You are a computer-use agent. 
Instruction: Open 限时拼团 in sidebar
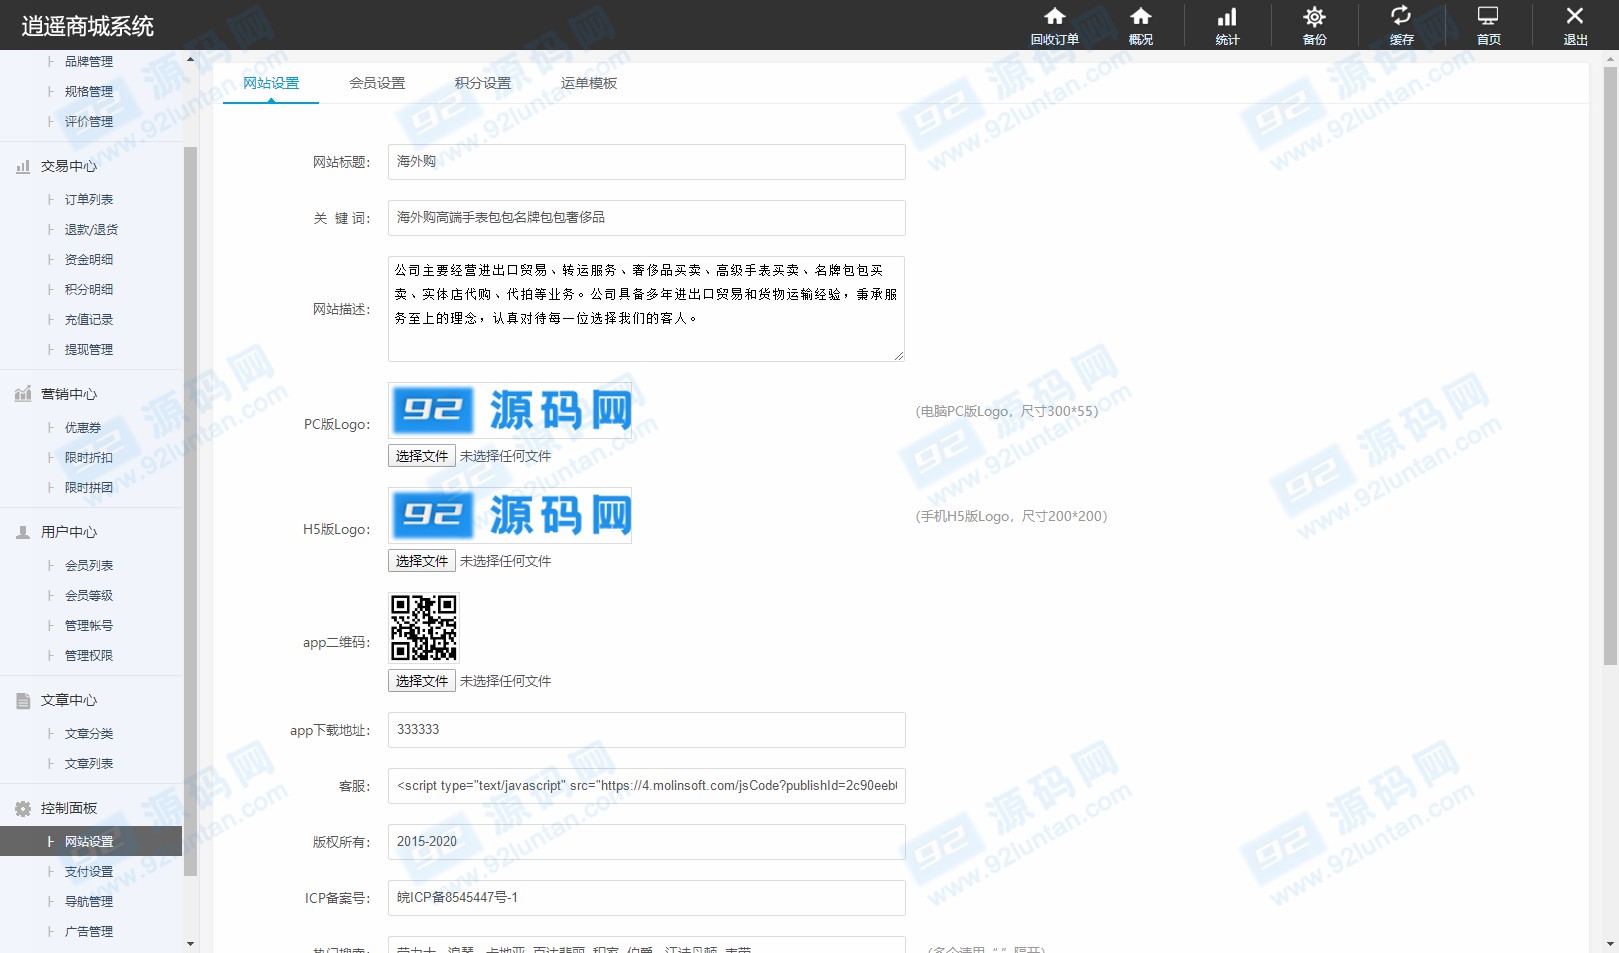pos(89,488)
